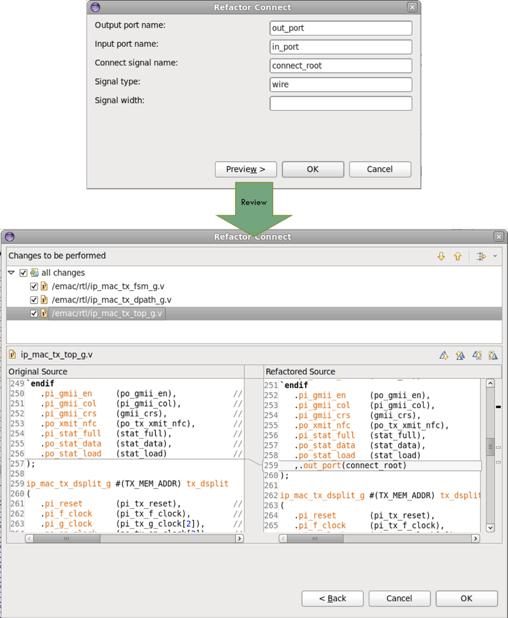
Task: Click the < Back button
Action: pos(332,598)
